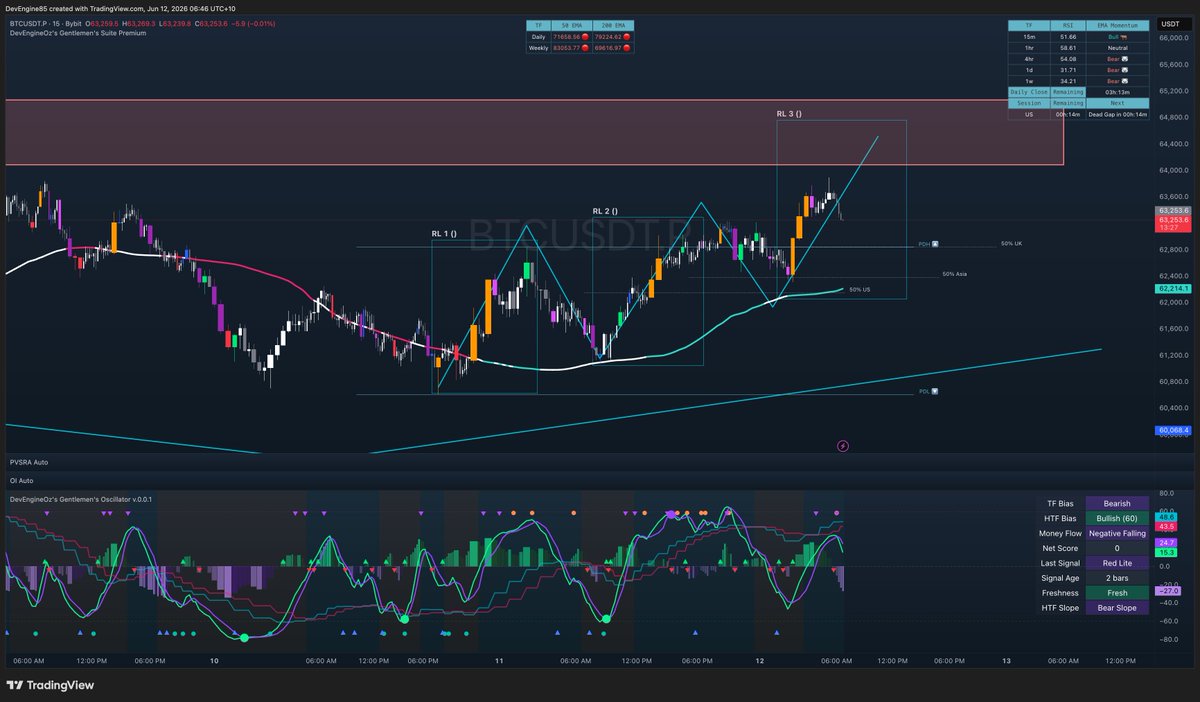
Task: Select the Gentlemen's Oscillator v.0.0.1 legend
Action: click(81, 498)
